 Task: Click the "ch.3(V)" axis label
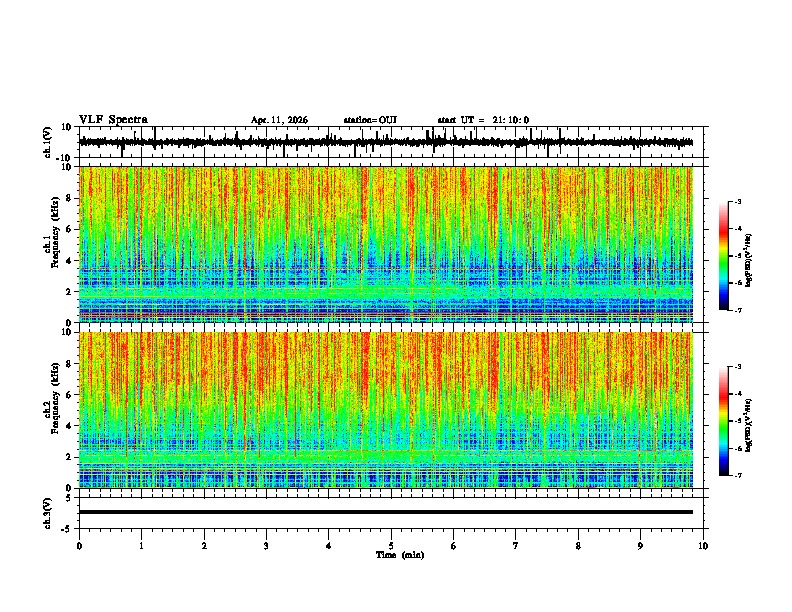48,513
